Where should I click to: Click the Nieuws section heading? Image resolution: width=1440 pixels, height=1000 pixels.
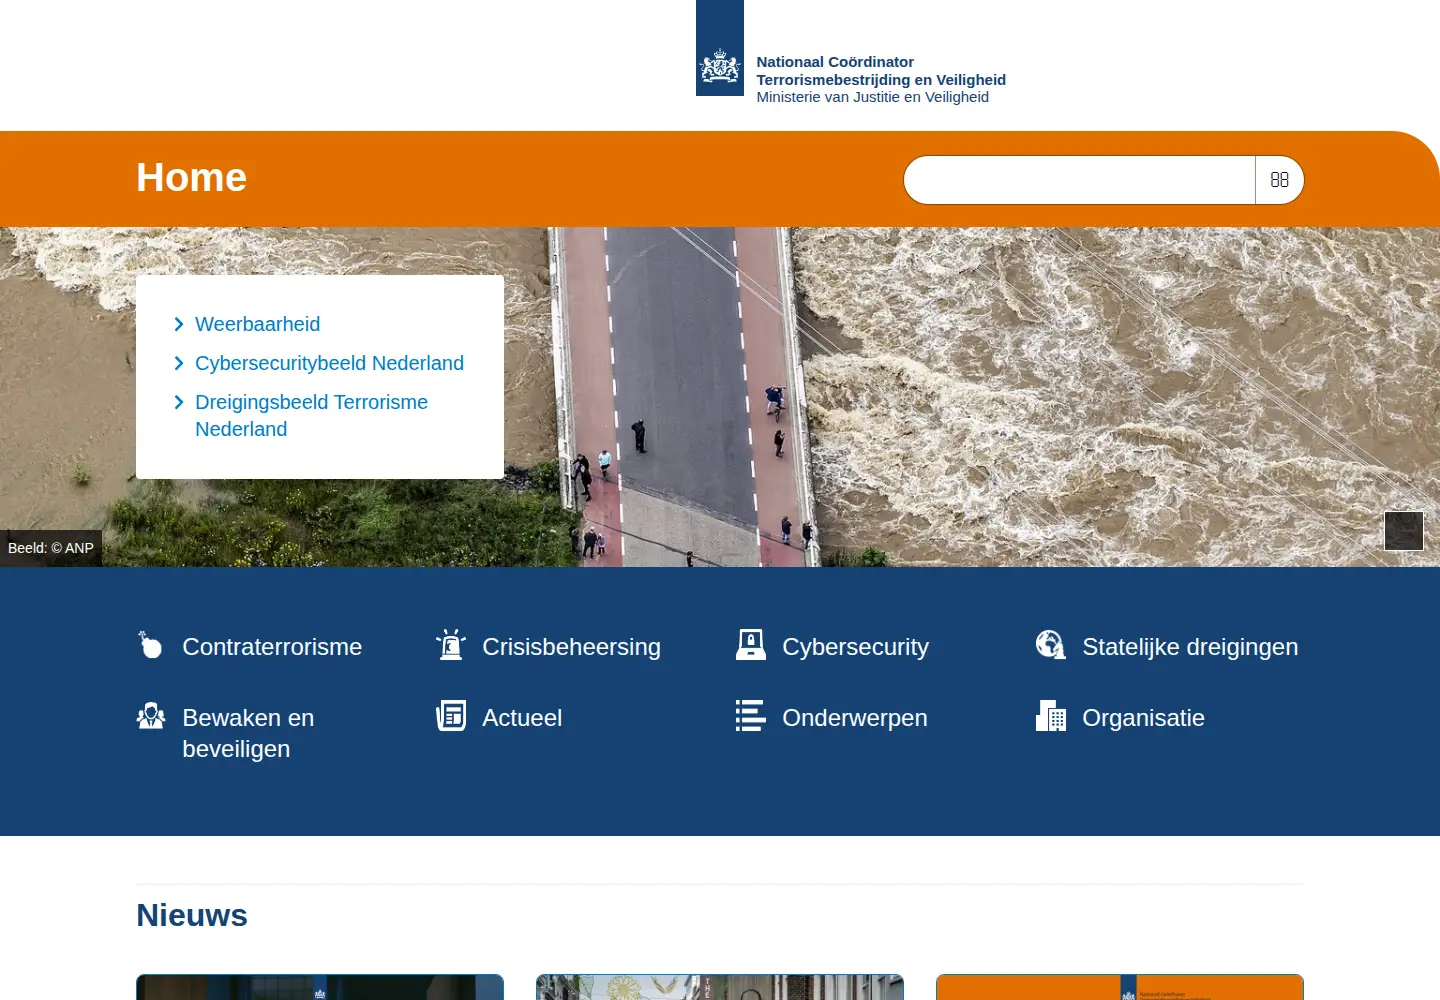192,915
